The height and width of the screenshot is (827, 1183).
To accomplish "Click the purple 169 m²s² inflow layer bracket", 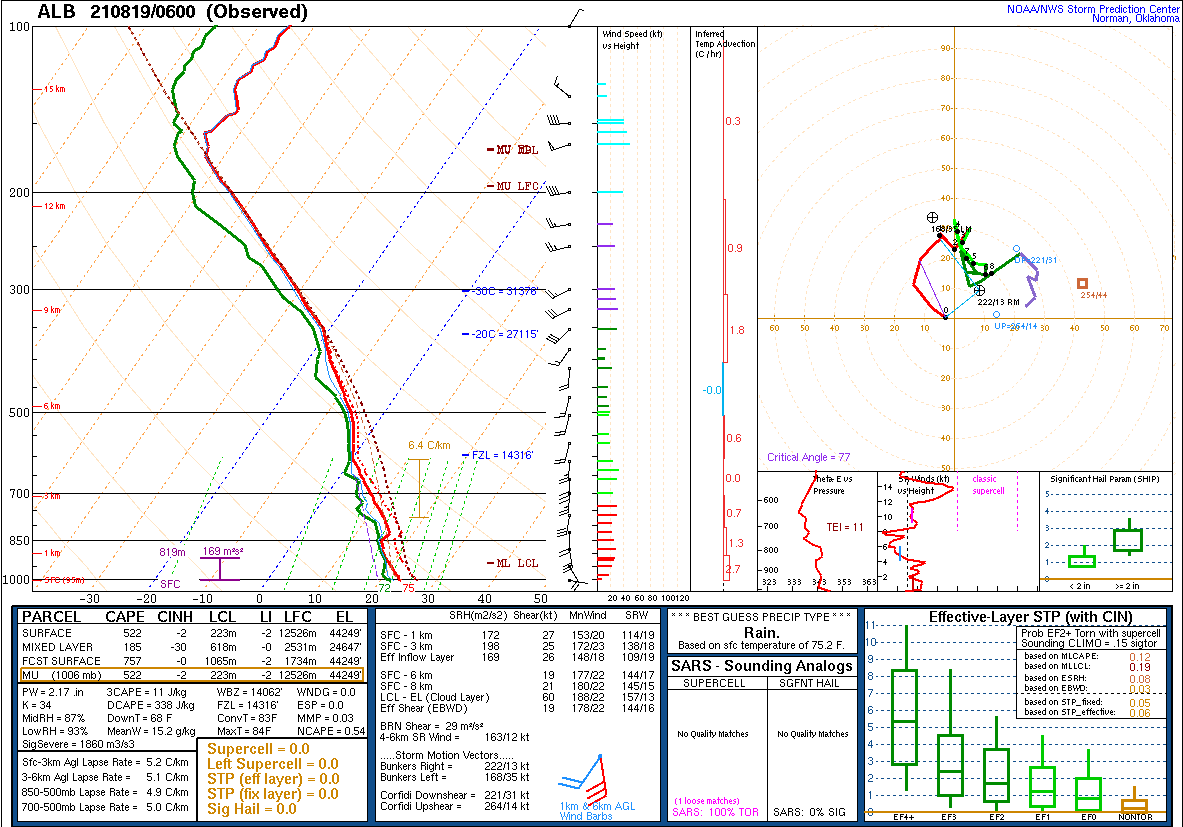I will tap(220, 568).
